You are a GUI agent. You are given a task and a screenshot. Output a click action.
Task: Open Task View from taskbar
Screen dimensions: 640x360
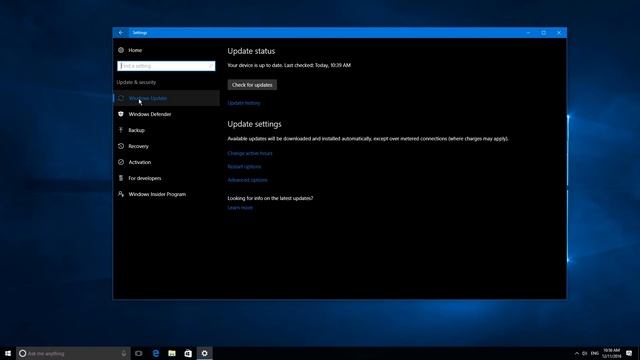(x=139, y=353)
